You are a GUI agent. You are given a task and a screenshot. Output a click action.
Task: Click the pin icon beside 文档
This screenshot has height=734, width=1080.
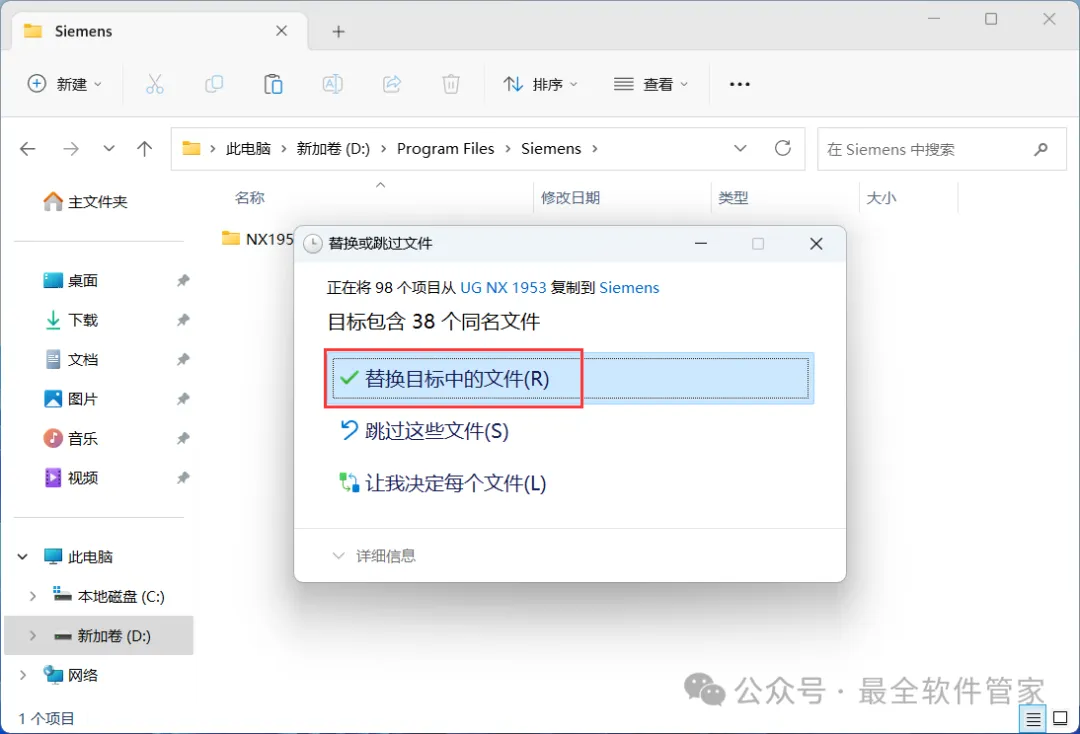pyautogui.click(x=183, y=359)
